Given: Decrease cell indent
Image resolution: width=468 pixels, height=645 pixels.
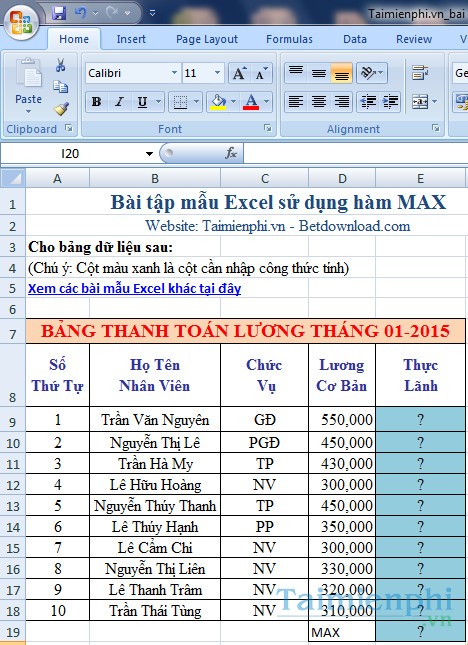Looking at the screenshot, I should coord(368,102).
